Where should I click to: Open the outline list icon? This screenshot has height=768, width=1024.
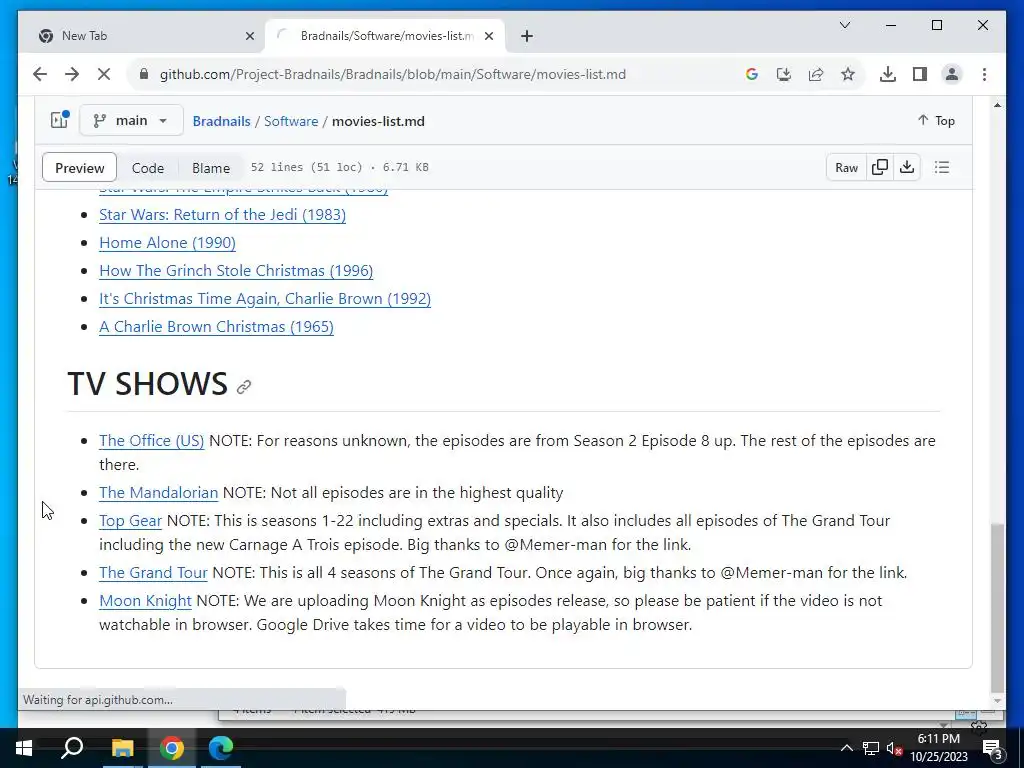942,167
